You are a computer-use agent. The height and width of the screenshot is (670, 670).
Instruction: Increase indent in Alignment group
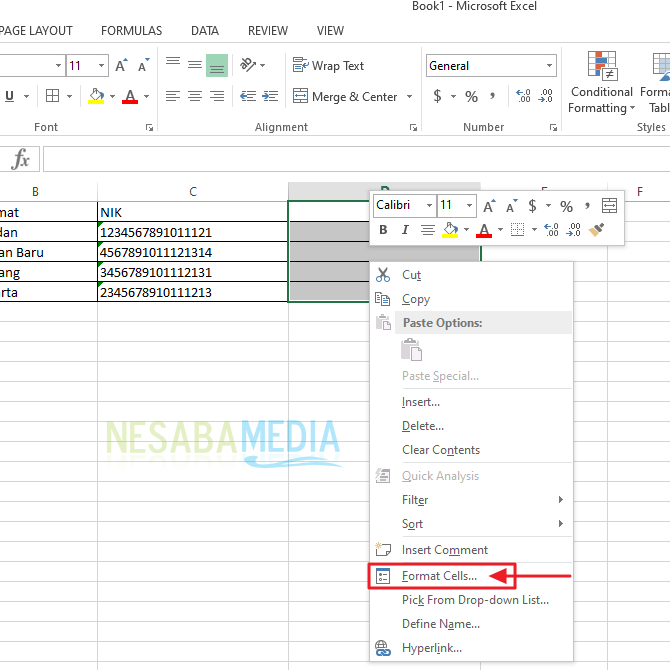click(270, 96)
